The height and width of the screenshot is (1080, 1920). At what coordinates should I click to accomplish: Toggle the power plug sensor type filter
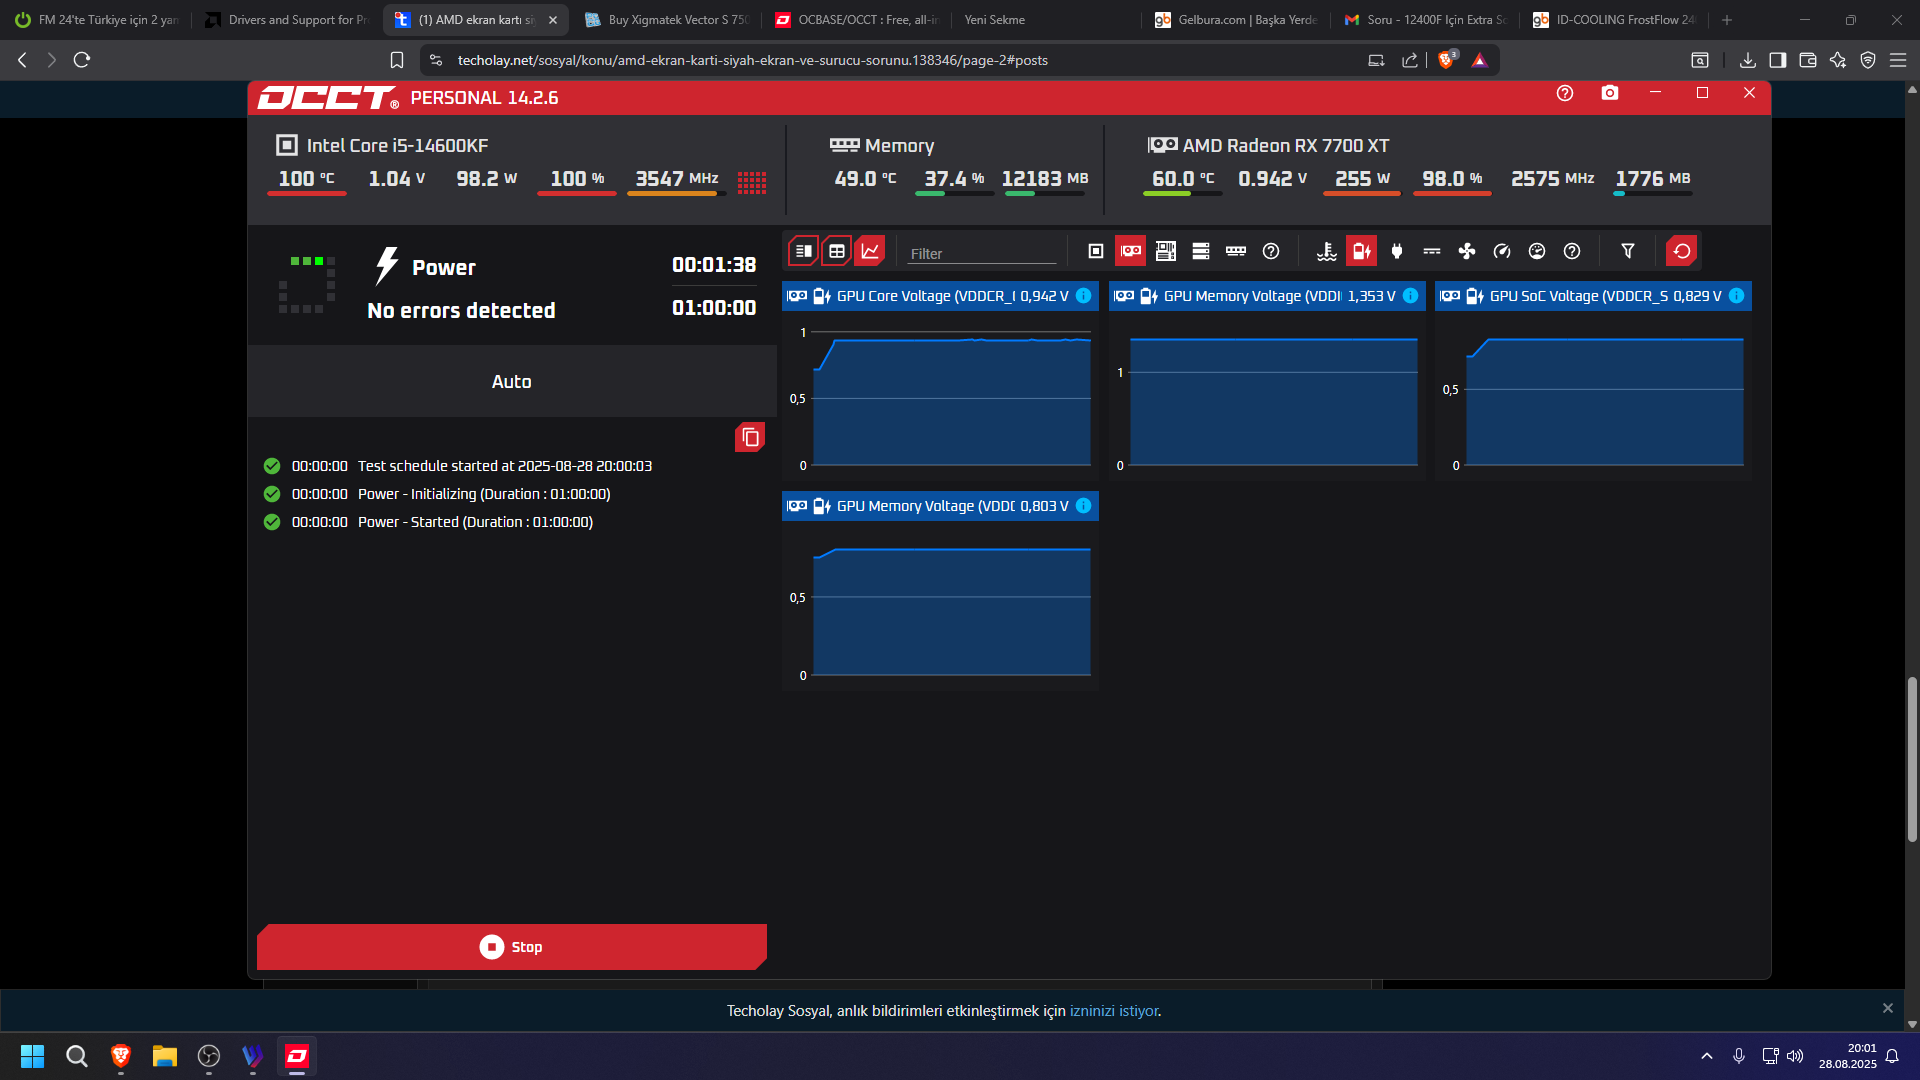click(x=1397, y=251)
